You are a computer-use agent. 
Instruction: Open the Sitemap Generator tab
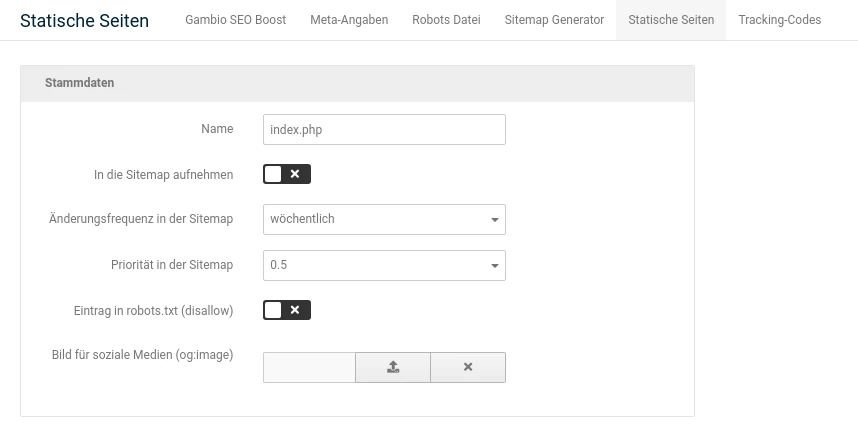554,20
